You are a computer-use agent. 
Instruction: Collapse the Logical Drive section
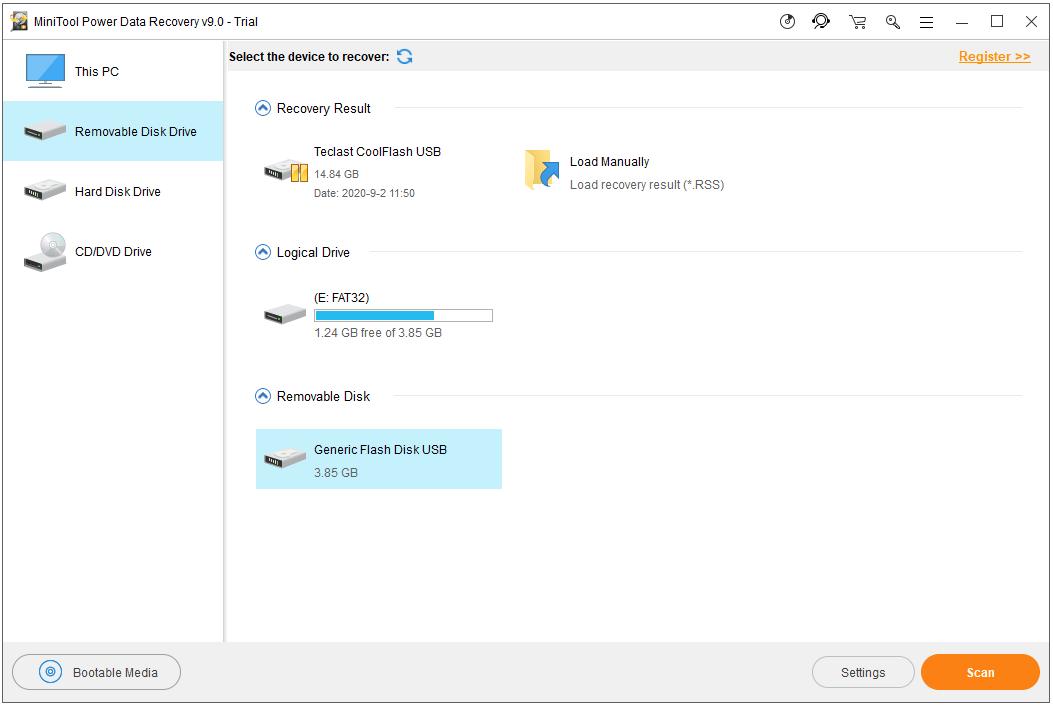263,252
